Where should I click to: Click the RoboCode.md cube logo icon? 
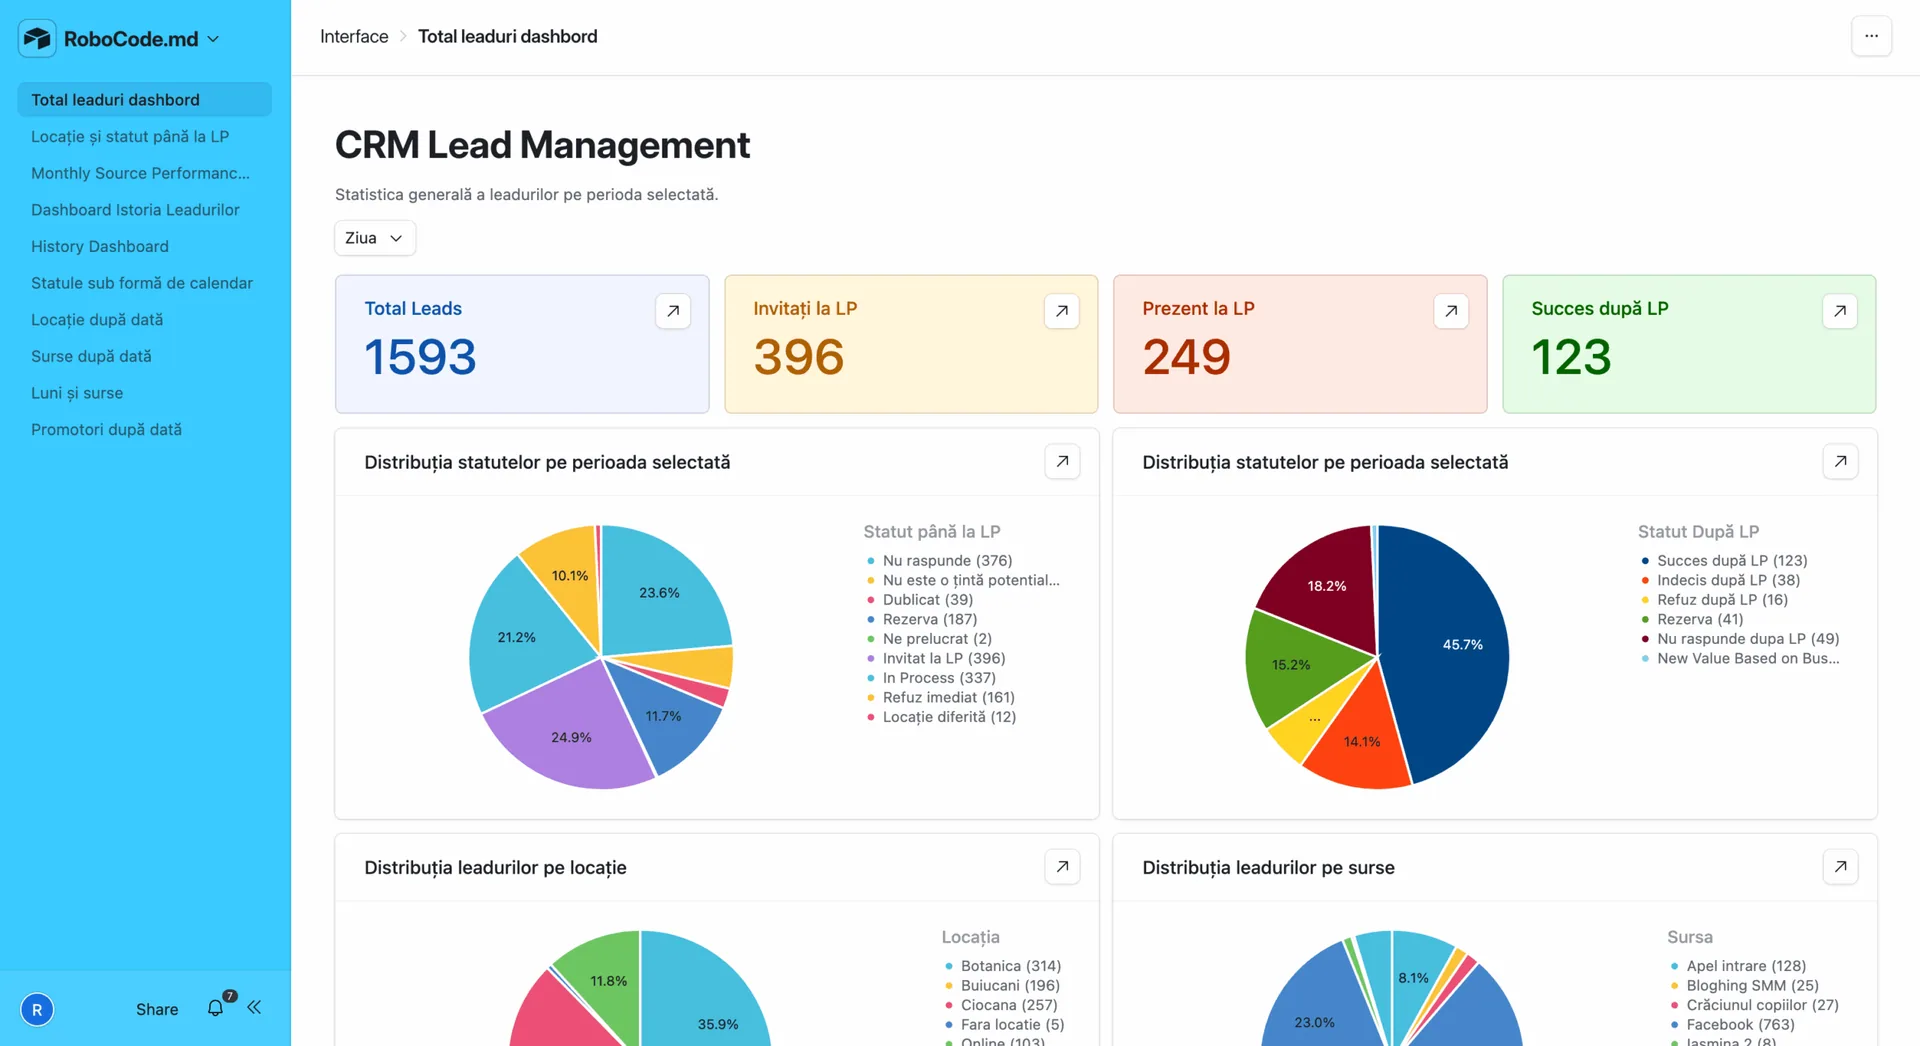37,38
